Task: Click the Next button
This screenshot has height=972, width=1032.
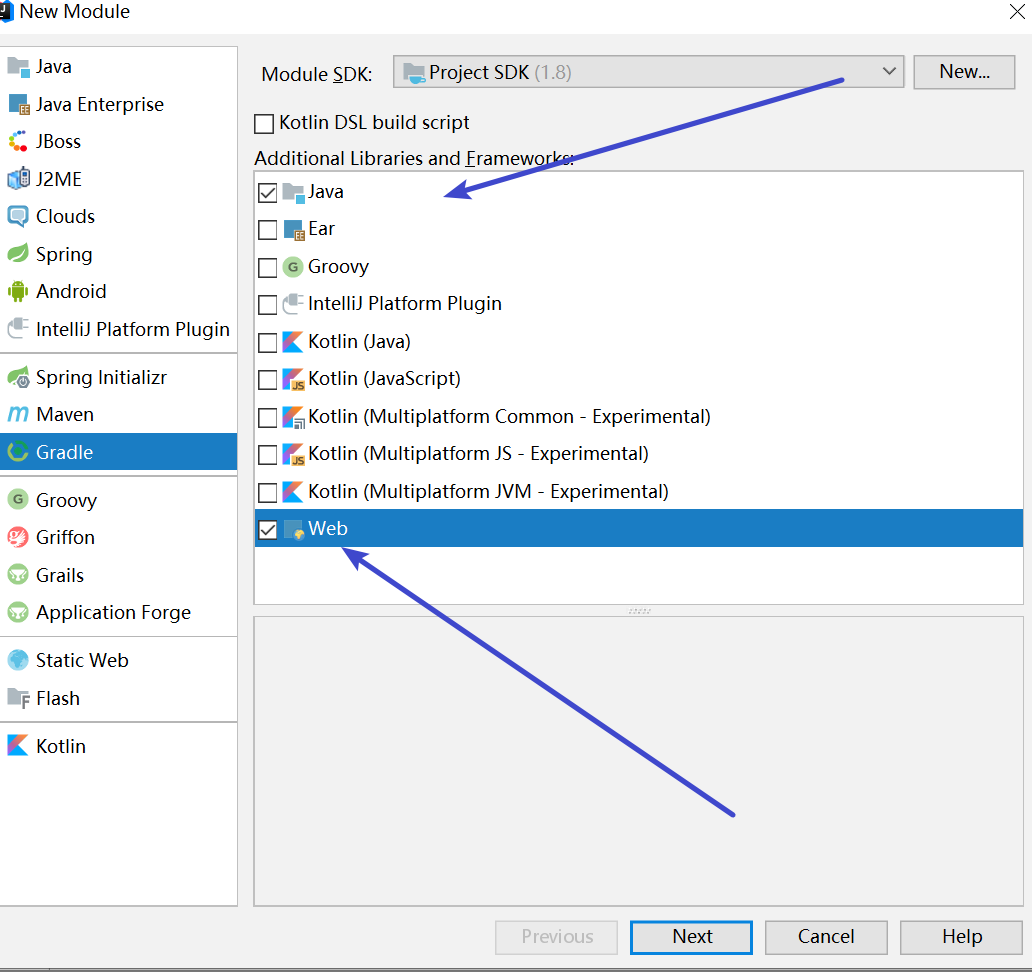Action: [x=691, y=936]
